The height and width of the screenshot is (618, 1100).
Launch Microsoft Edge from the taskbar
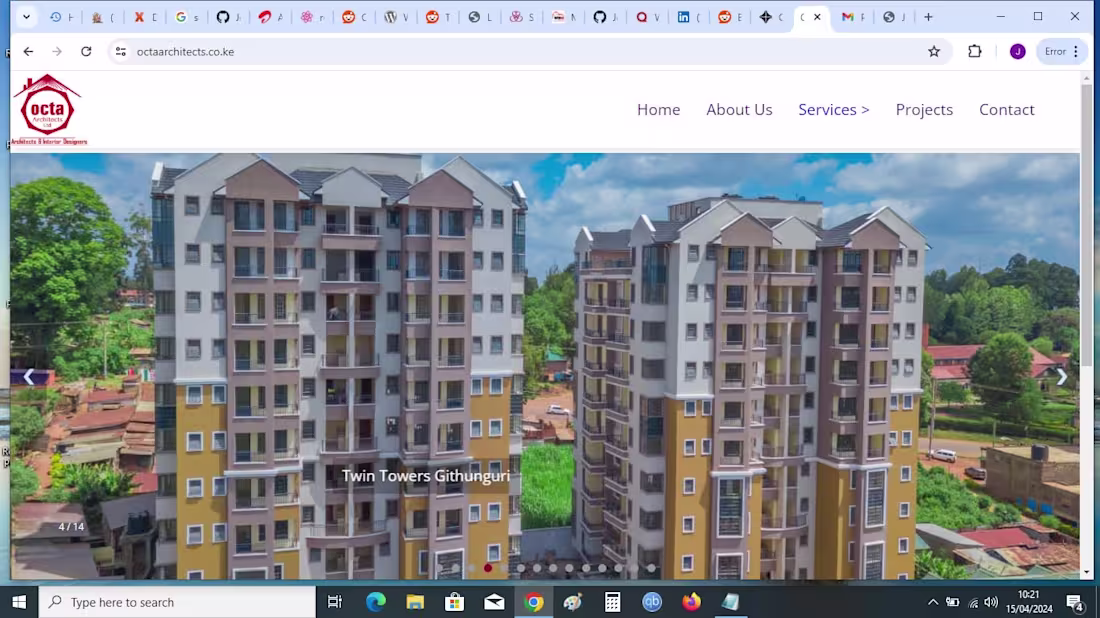[376, 602]
